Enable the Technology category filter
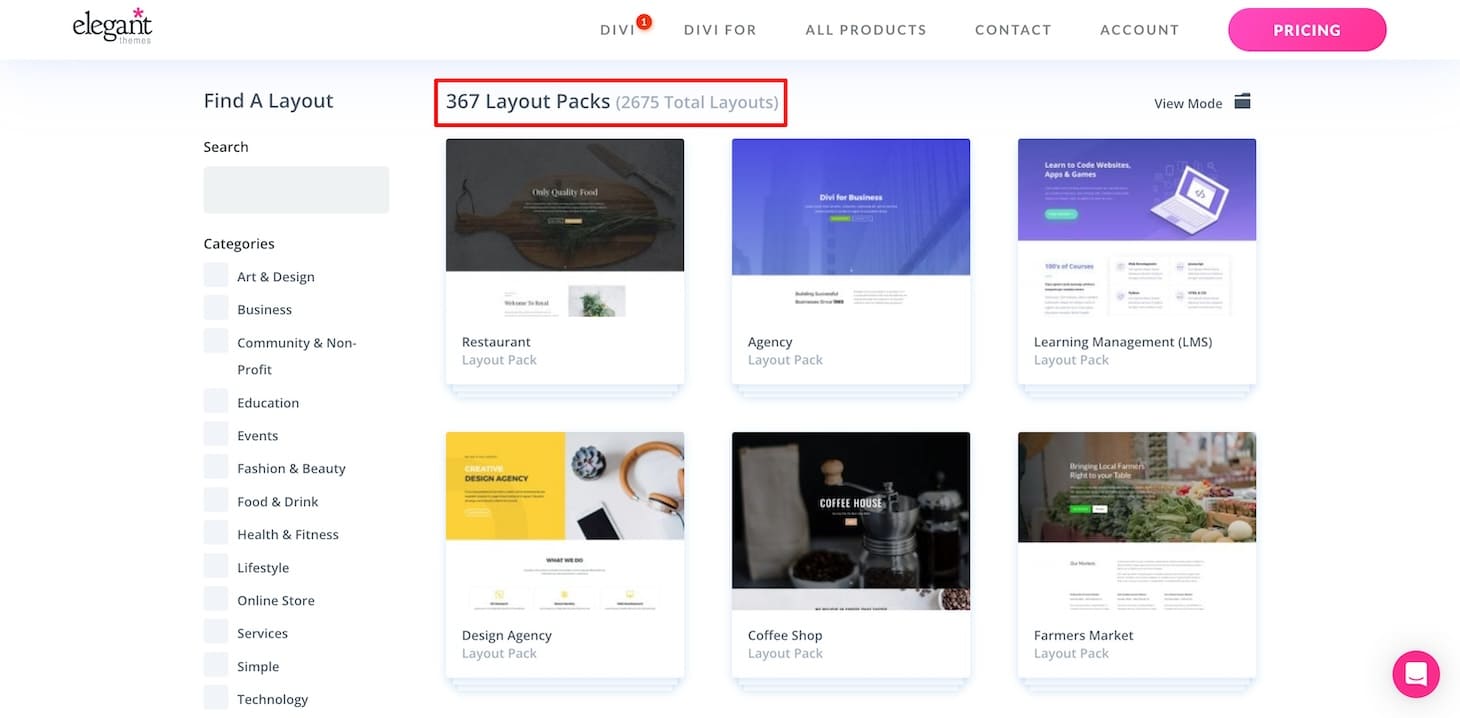 216,696
